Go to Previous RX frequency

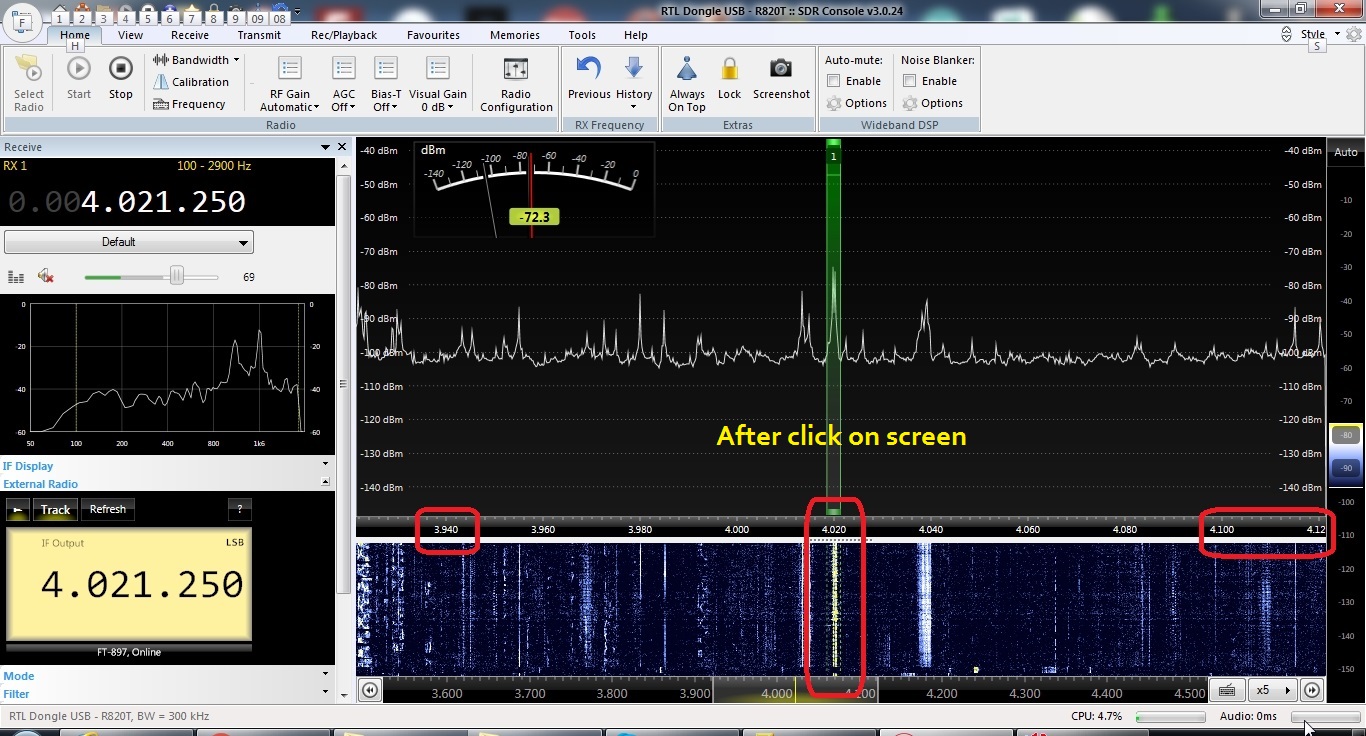589,69
